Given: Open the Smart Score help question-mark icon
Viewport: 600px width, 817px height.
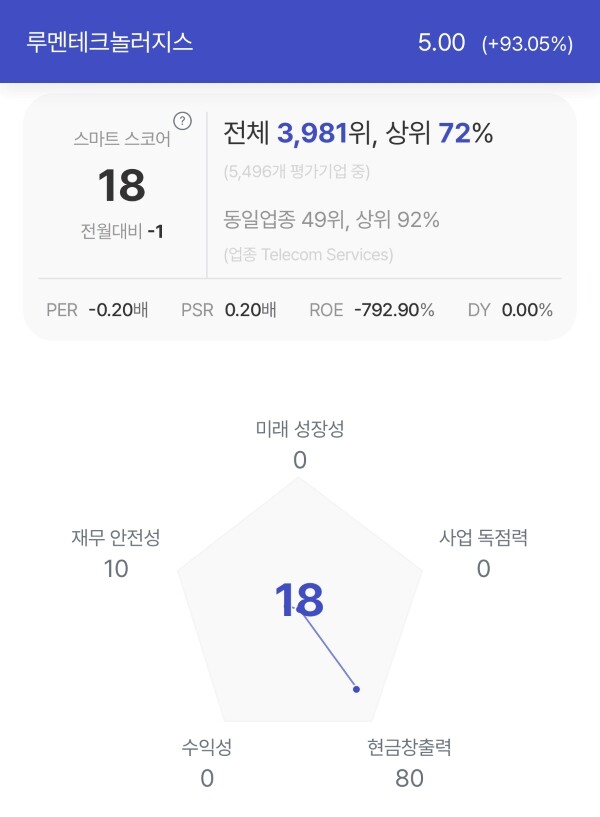Looking at the screenshot, I should coord(182,121).
